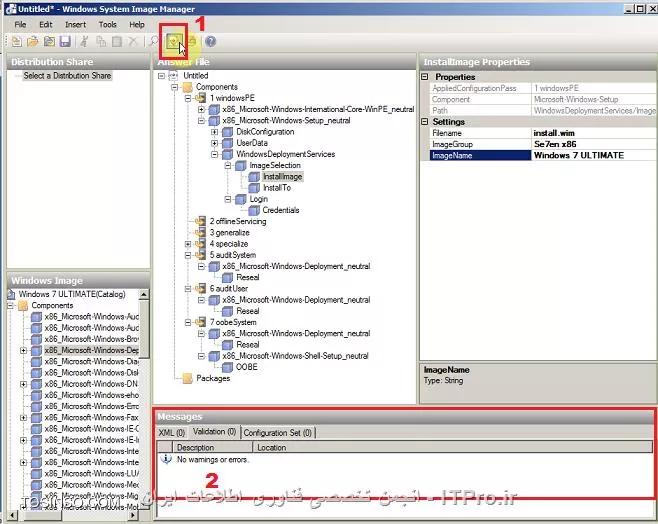The width and height of the screenshot is (658, 524).
Task: Select Reseal under 5 auditSystem
Action: [x=248, y=277]
